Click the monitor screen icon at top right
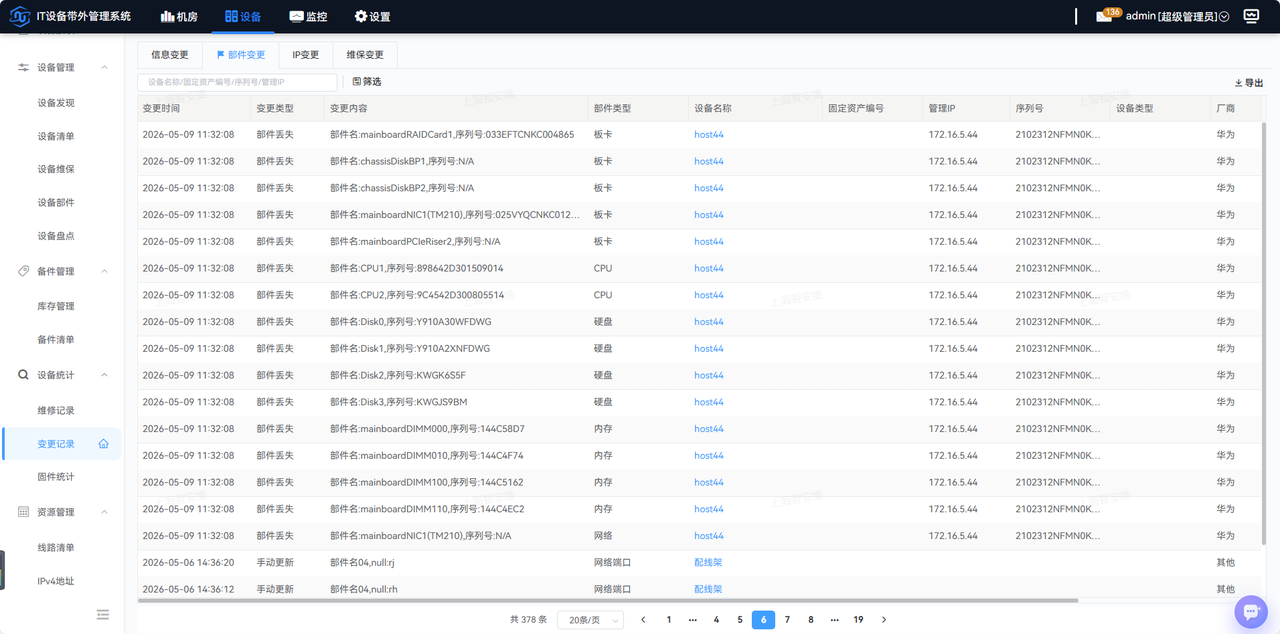This screenshot has height=634, width=1280. pyautogui.click(x=1251, y=16)
